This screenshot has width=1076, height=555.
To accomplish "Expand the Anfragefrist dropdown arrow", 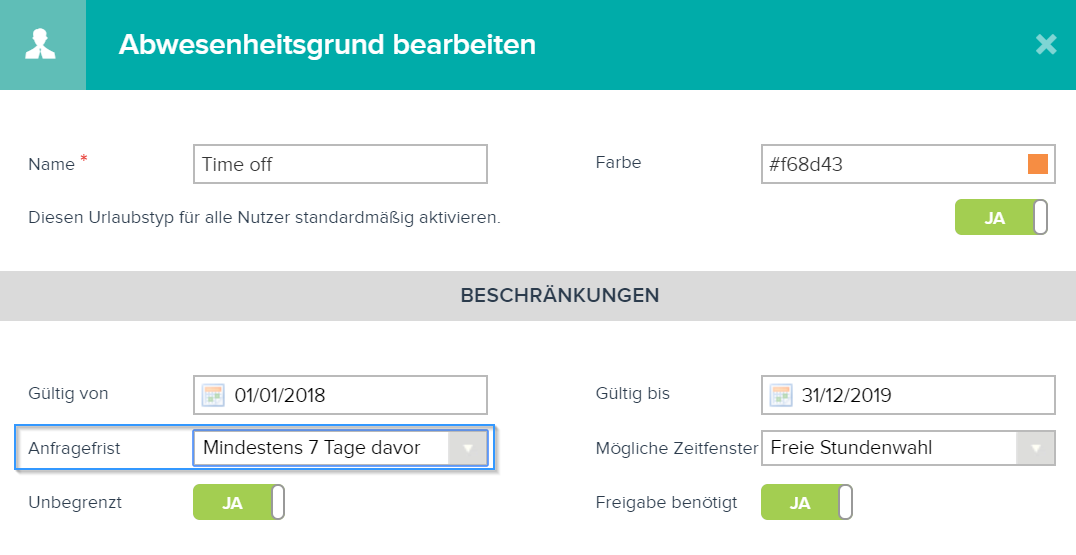I will (467, 448).
